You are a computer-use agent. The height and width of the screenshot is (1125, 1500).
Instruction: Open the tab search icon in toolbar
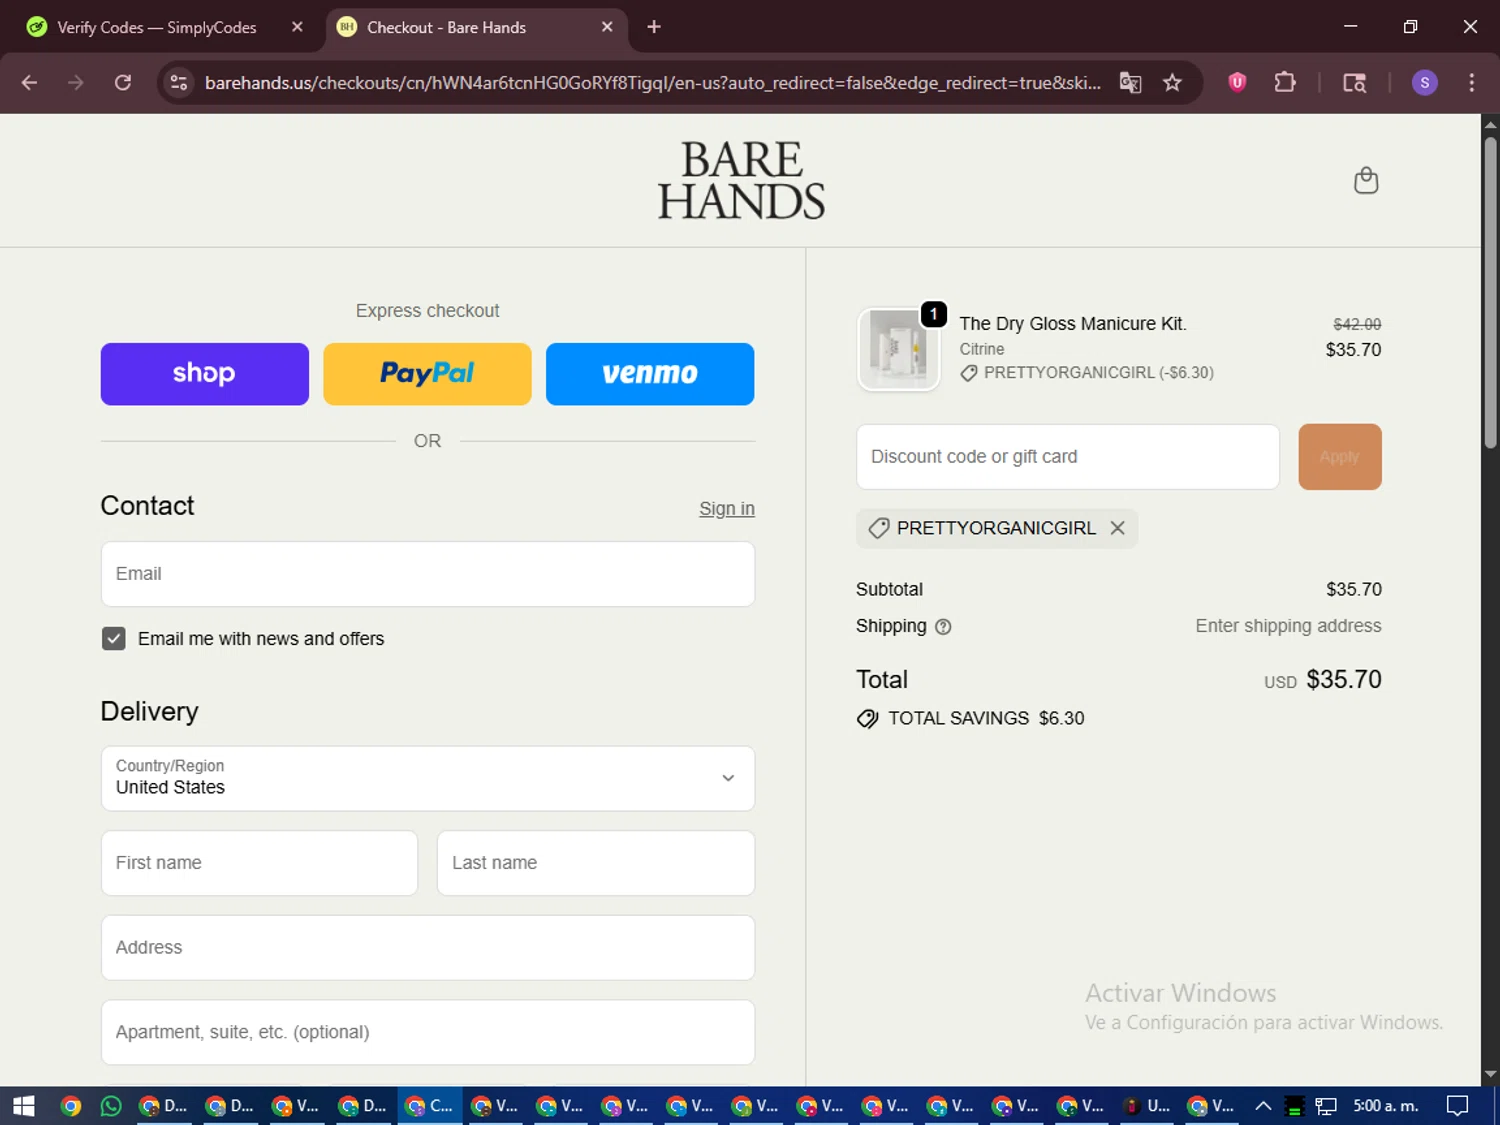(1355, 83)
